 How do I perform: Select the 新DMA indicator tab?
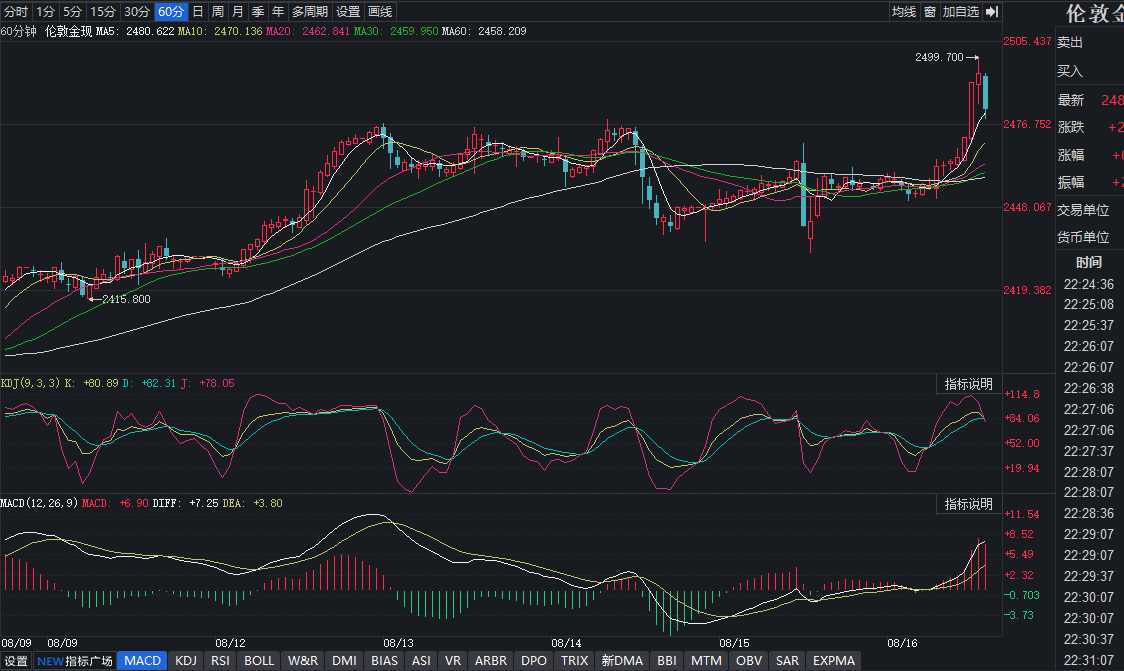pos(622,661)
